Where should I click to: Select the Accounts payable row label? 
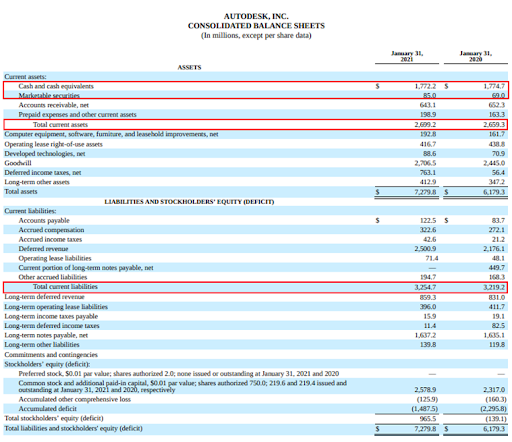pos(44,220)
